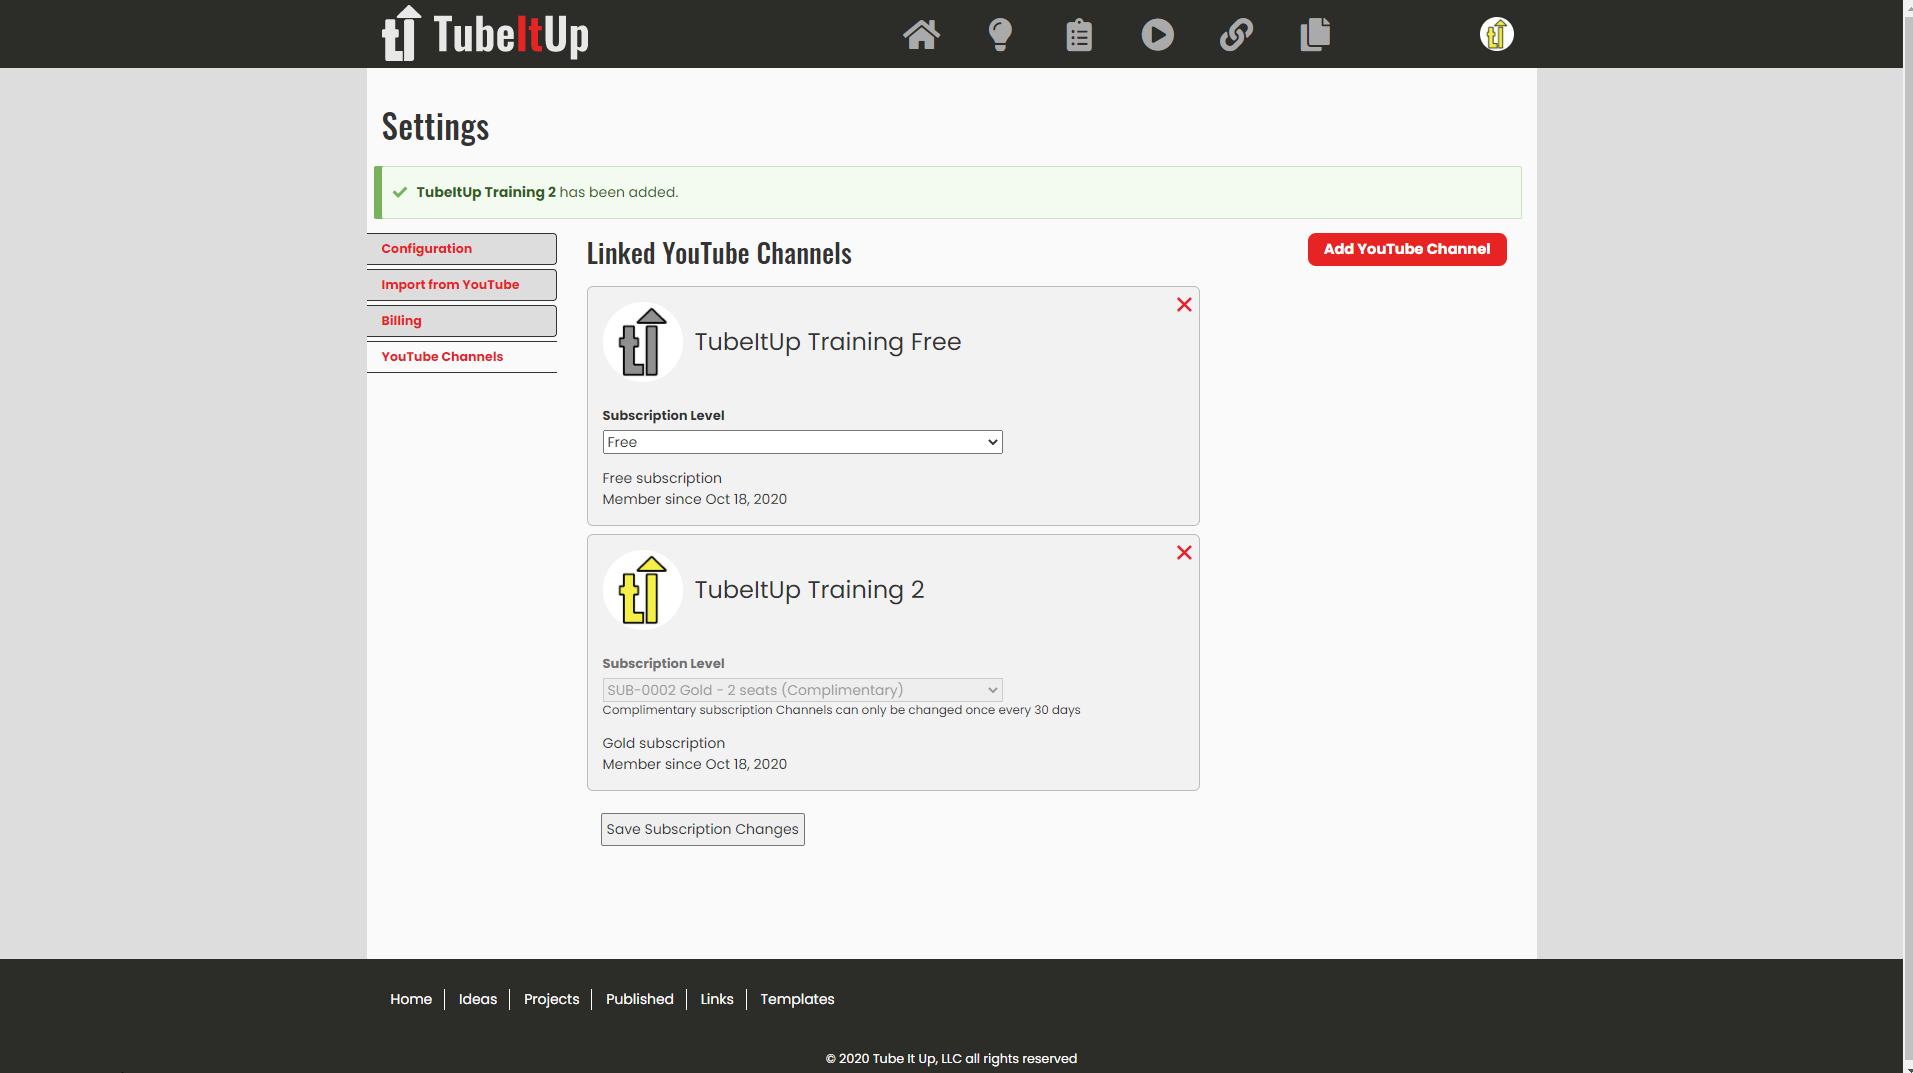Open the SUB-0002 Gold subscription dropdown
This screenshot has height=1073, width=1913.
[x=802, y=690]
